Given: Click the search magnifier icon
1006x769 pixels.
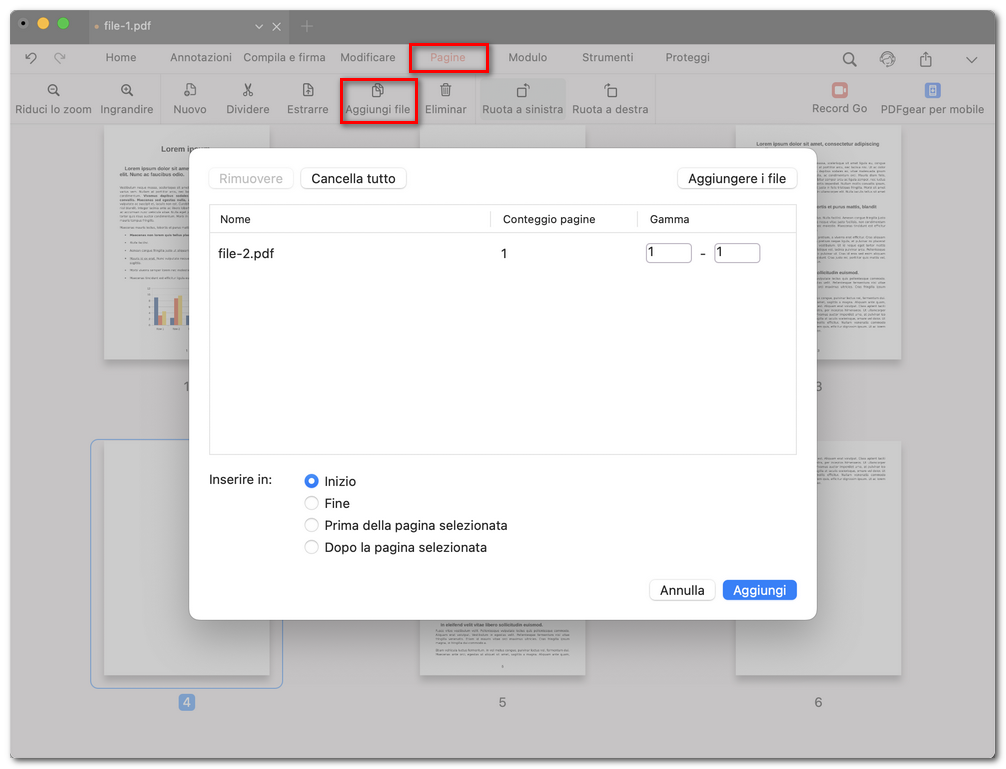Looking at the screenshot, I should pos(849,59).
